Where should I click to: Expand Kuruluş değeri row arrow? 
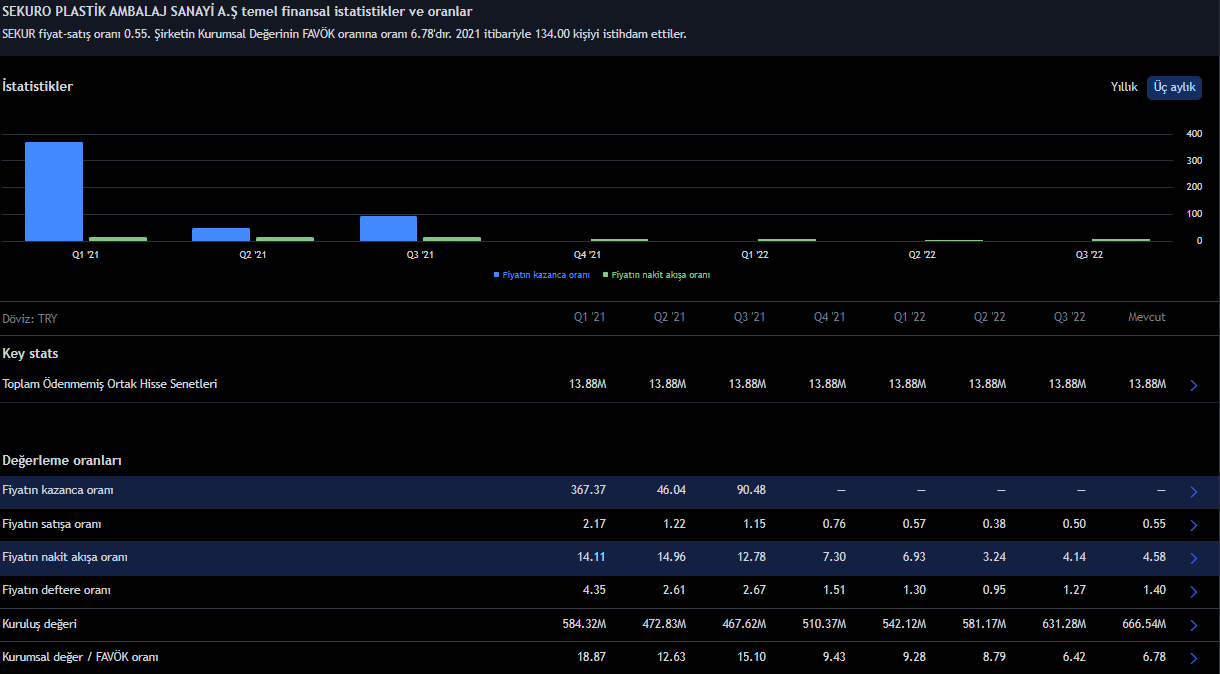tap(1193, 625)
